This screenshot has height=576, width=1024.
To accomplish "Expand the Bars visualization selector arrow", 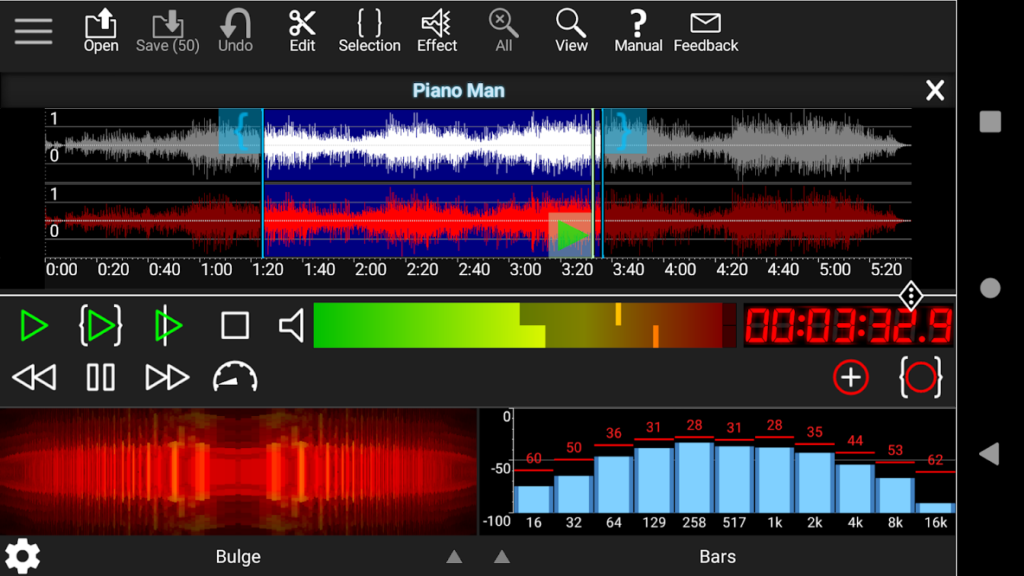I will (502, 557).
